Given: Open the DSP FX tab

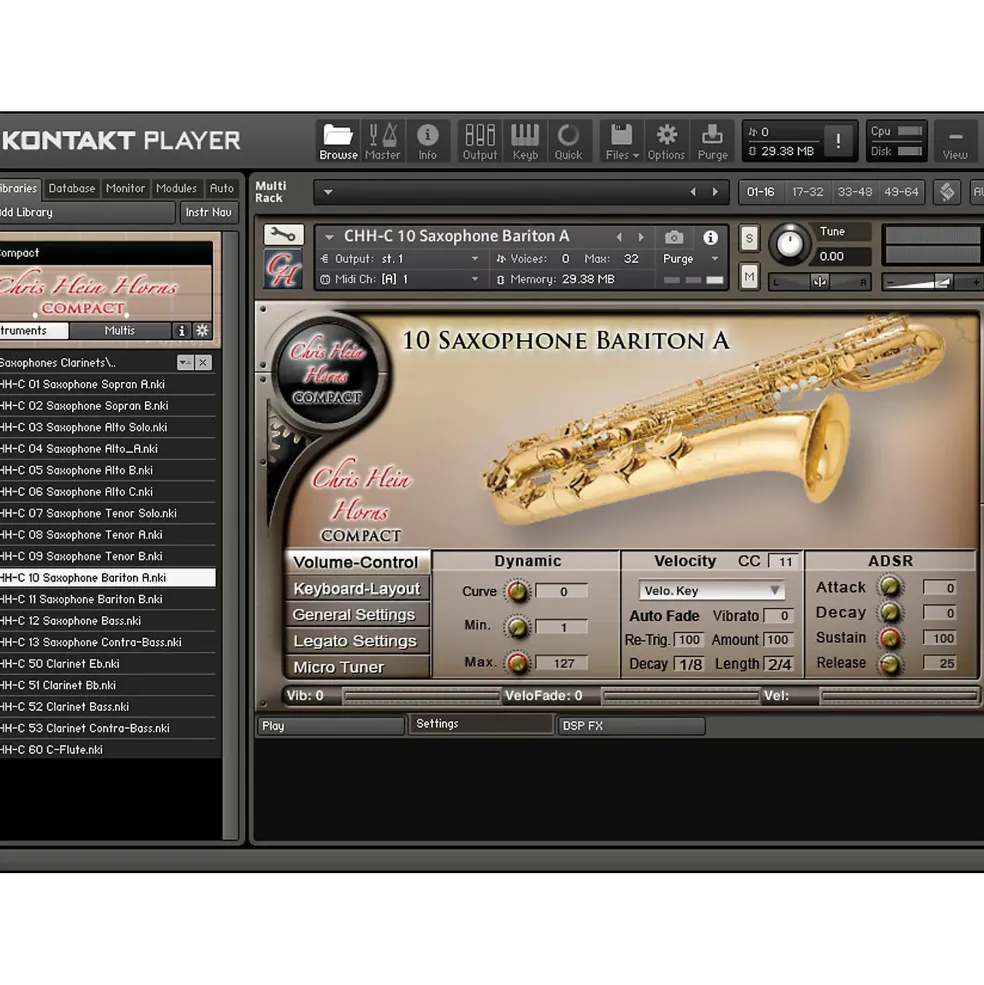Looking at the screenshot, I should coord(631,726).
